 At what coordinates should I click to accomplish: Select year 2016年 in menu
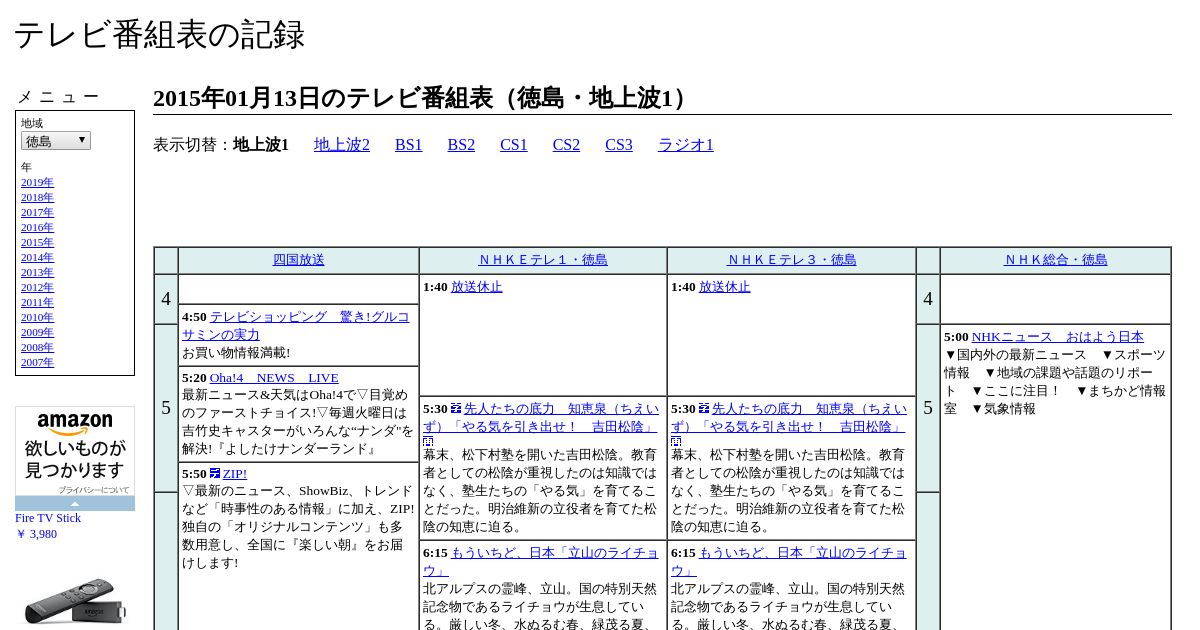(x=37, y=227)
